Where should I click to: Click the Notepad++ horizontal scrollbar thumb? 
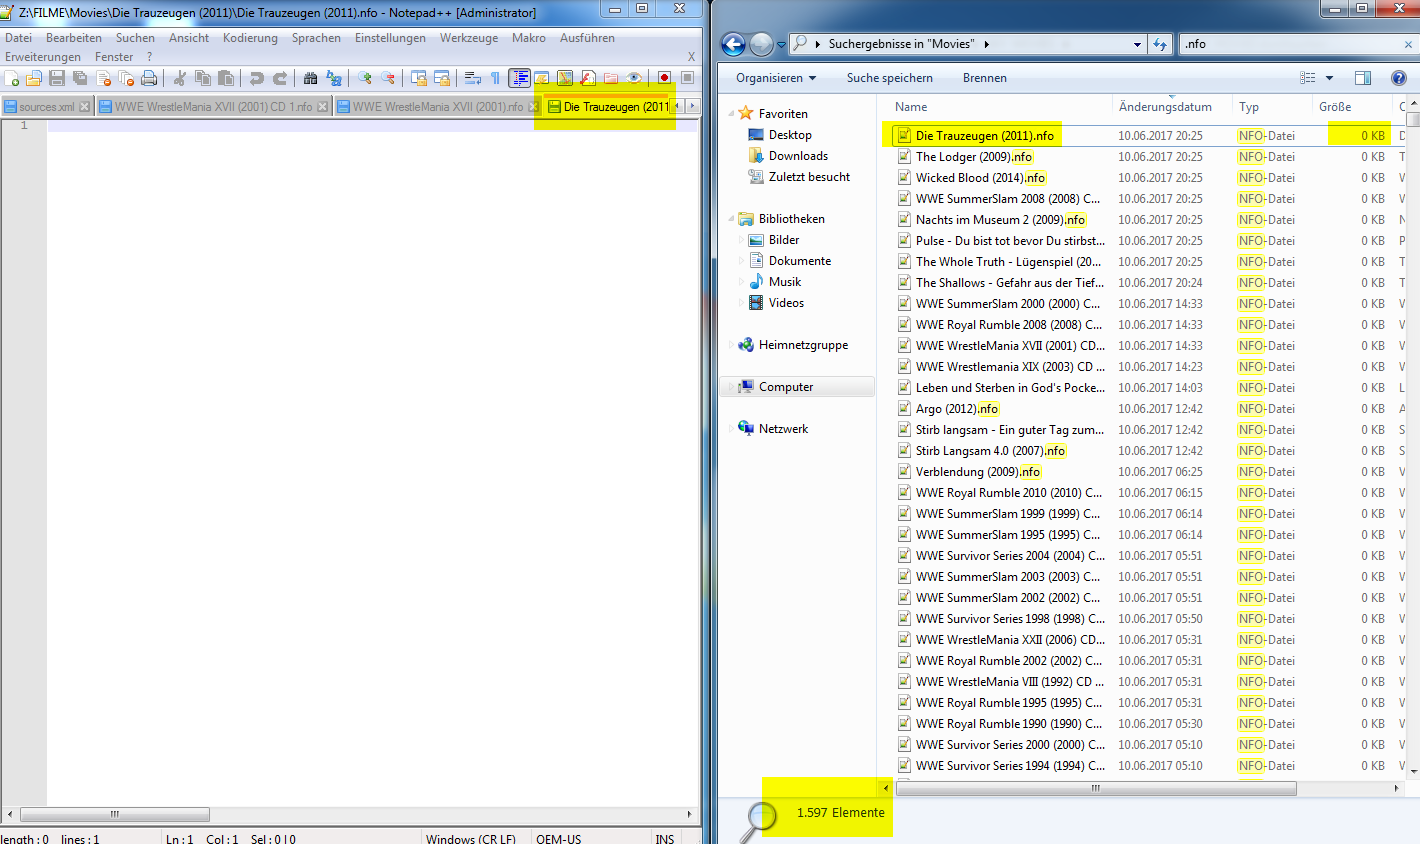114,814
